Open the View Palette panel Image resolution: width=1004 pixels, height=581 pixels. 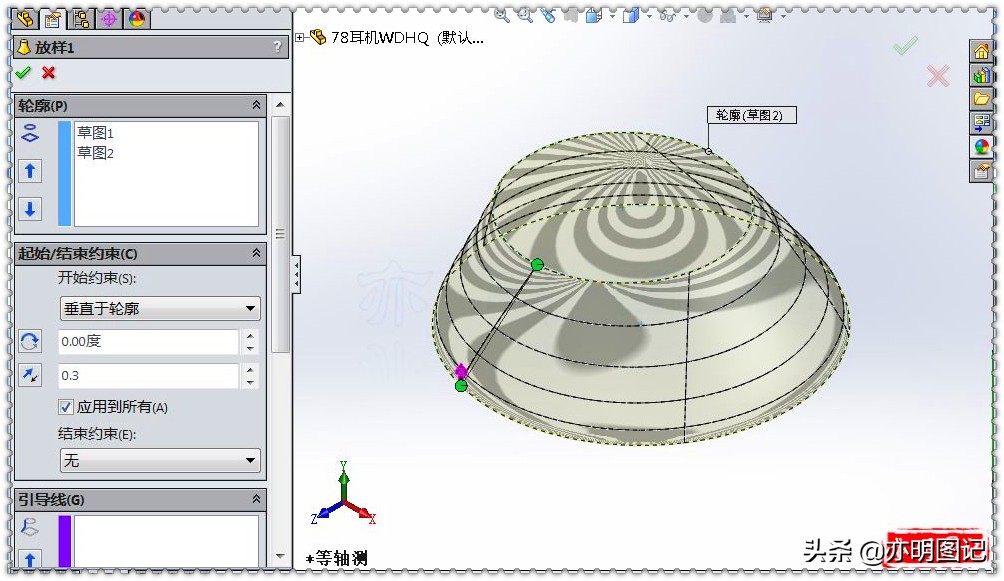pos(981,121)
